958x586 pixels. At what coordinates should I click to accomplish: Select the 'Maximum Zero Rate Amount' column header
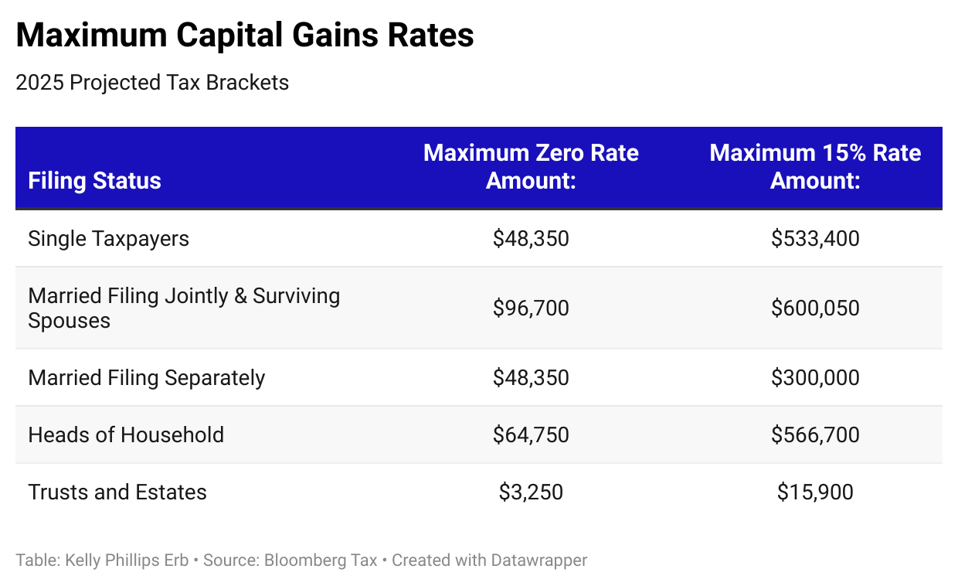pos(530,167)
